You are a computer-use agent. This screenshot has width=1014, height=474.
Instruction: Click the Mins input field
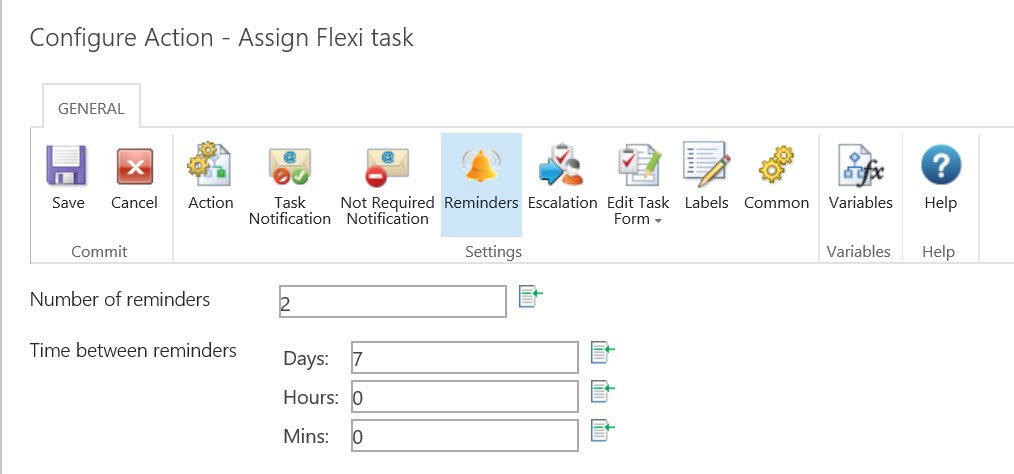point(464,435)
